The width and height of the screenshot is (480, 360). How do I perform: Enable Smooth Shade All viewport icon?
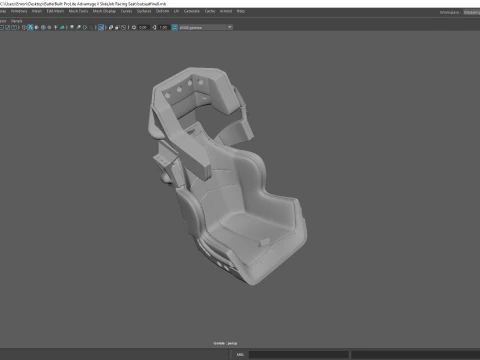(30, 27)
